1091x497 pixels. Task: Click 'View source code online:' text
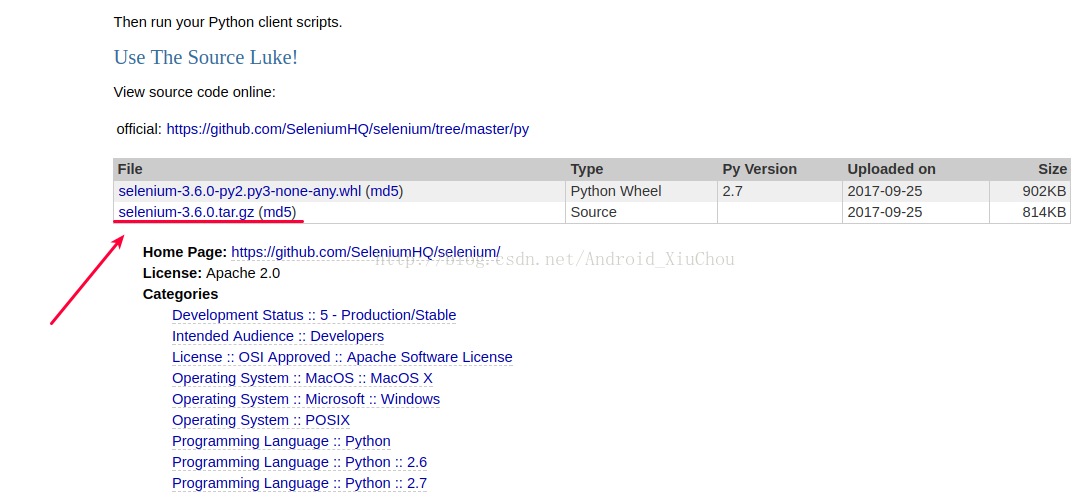(x=195, y=92)
